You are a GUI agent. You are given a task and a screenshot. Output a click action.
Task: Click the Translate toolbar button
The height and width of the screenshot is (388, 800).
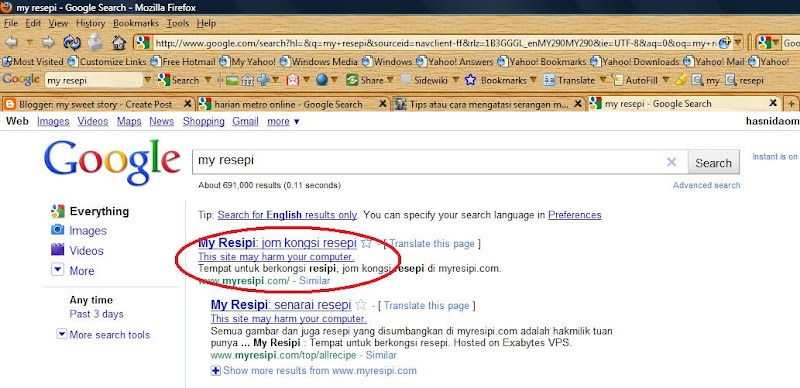(x=569, y=80)
